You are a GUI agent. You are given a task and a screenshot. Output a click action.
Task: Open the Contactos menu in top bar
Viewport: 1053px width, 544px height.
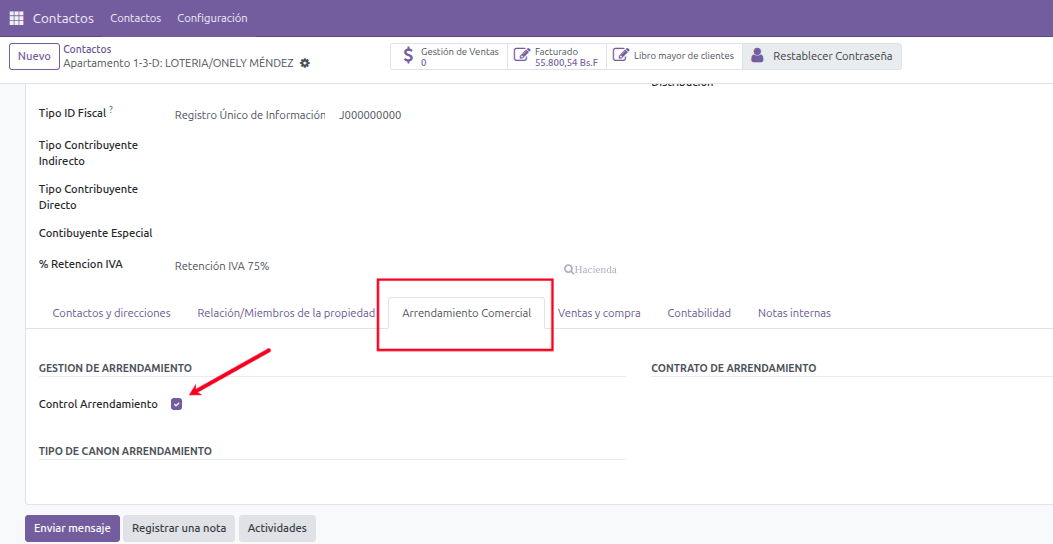pos(135,18)
